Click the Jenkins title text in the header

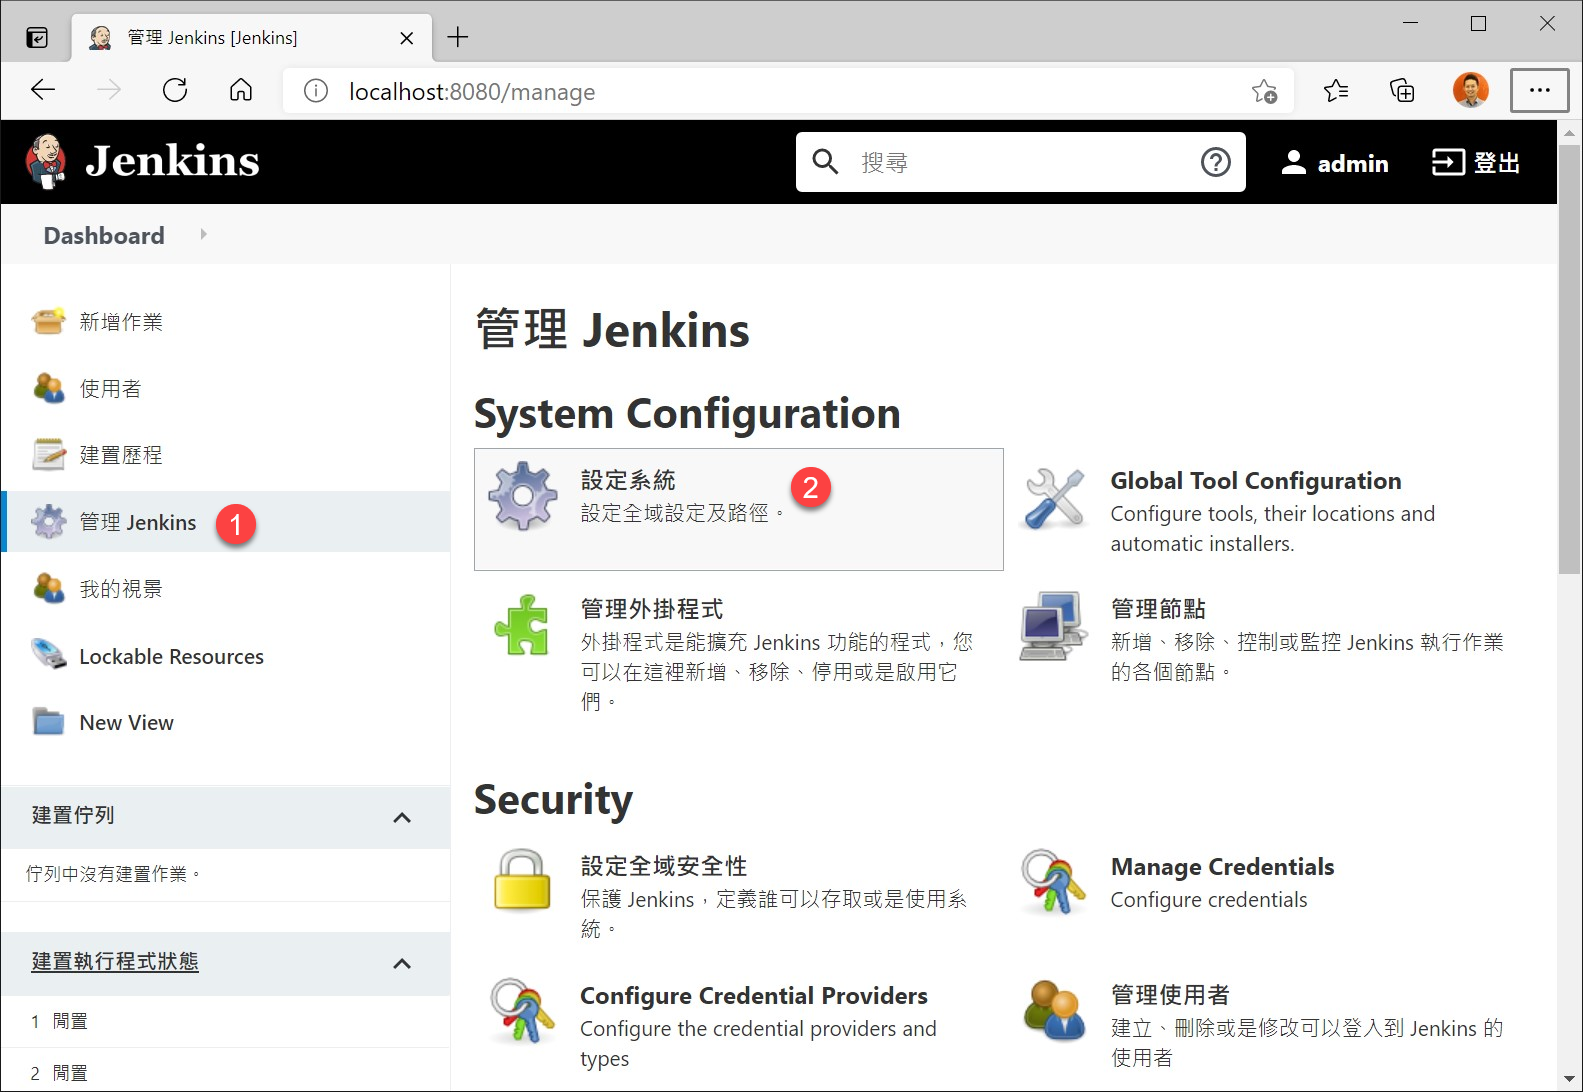pos(172,161)
